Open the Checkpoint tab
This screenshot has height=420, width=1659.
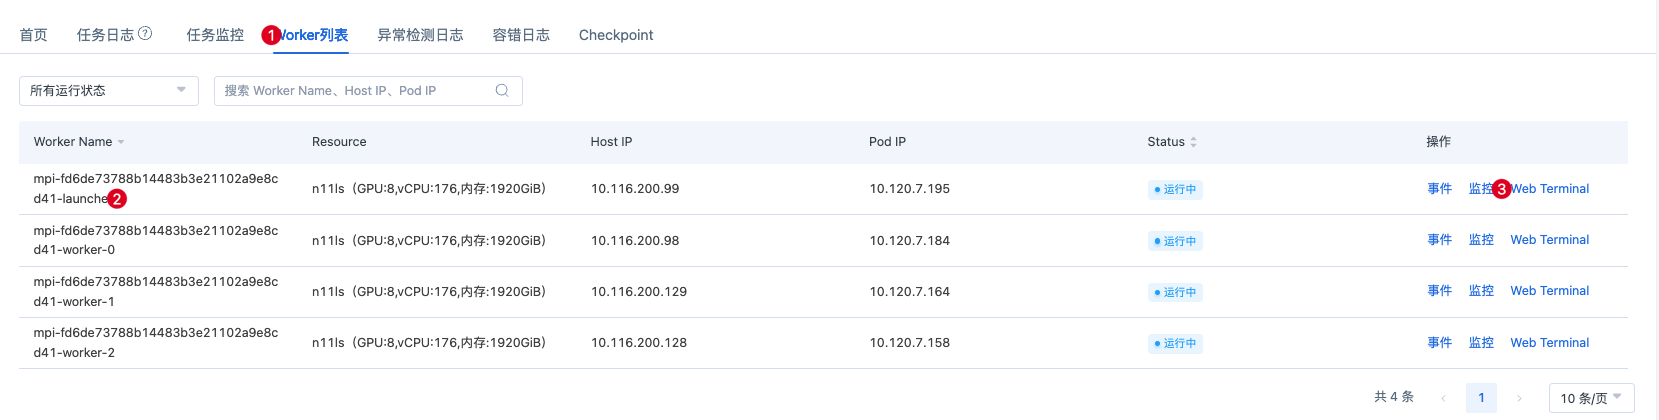[616, 35]
